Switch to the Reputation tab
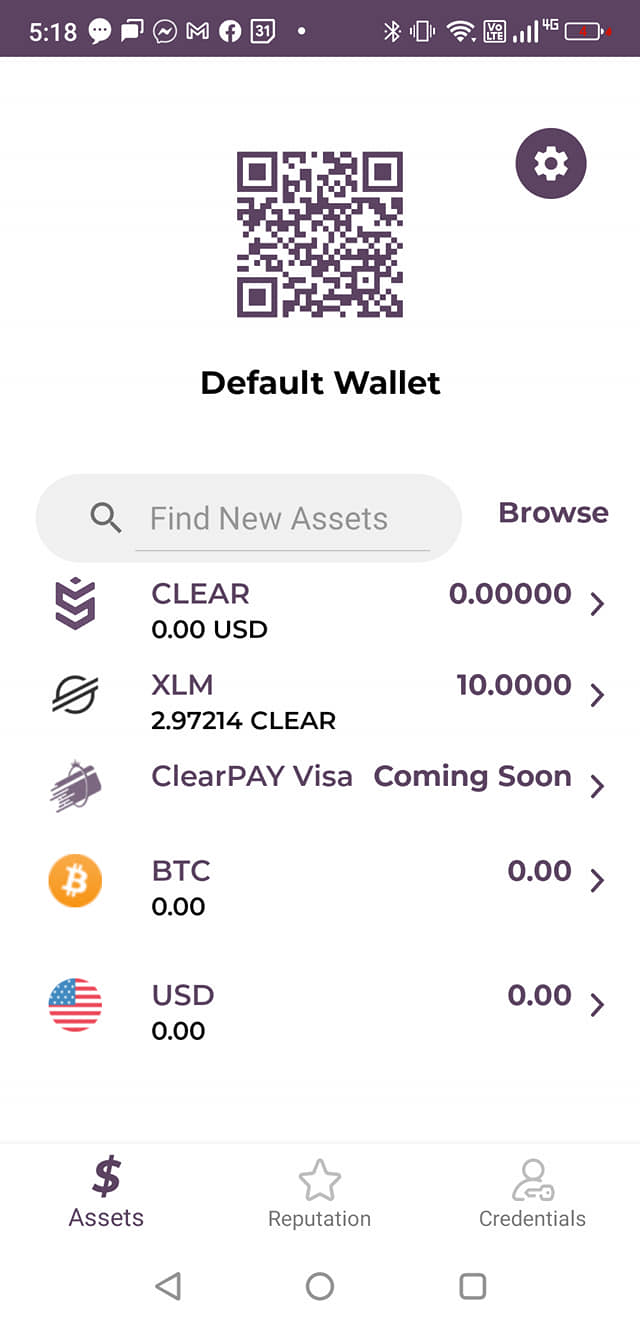 point(319,1194)
